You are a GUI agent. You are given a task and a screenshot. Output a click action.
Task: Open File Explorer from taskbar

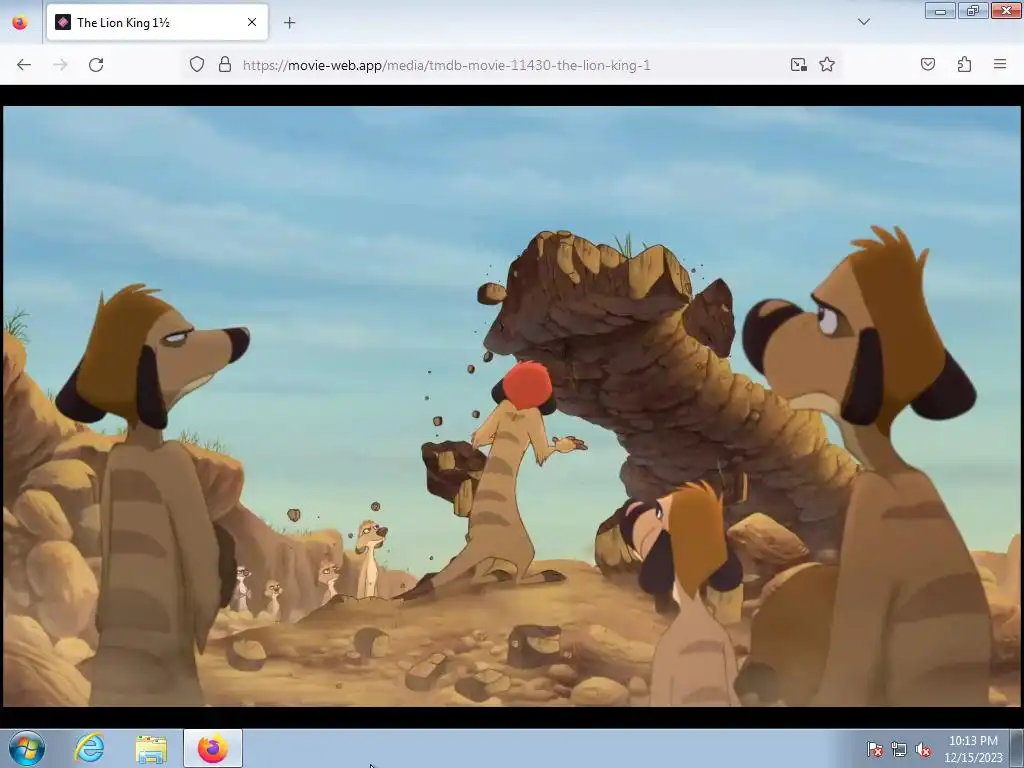click(151, 748)
